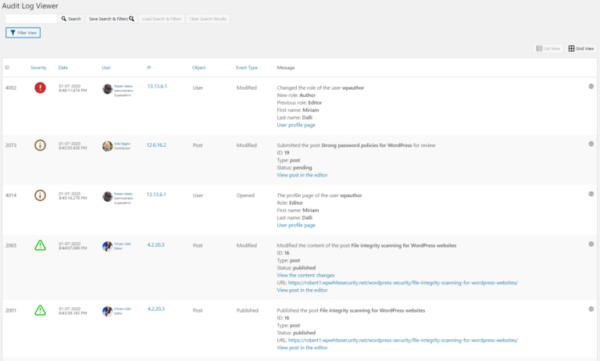Click the event ID 4002 cell
This screenshot has height=361, width=600.
click(11, 88)
